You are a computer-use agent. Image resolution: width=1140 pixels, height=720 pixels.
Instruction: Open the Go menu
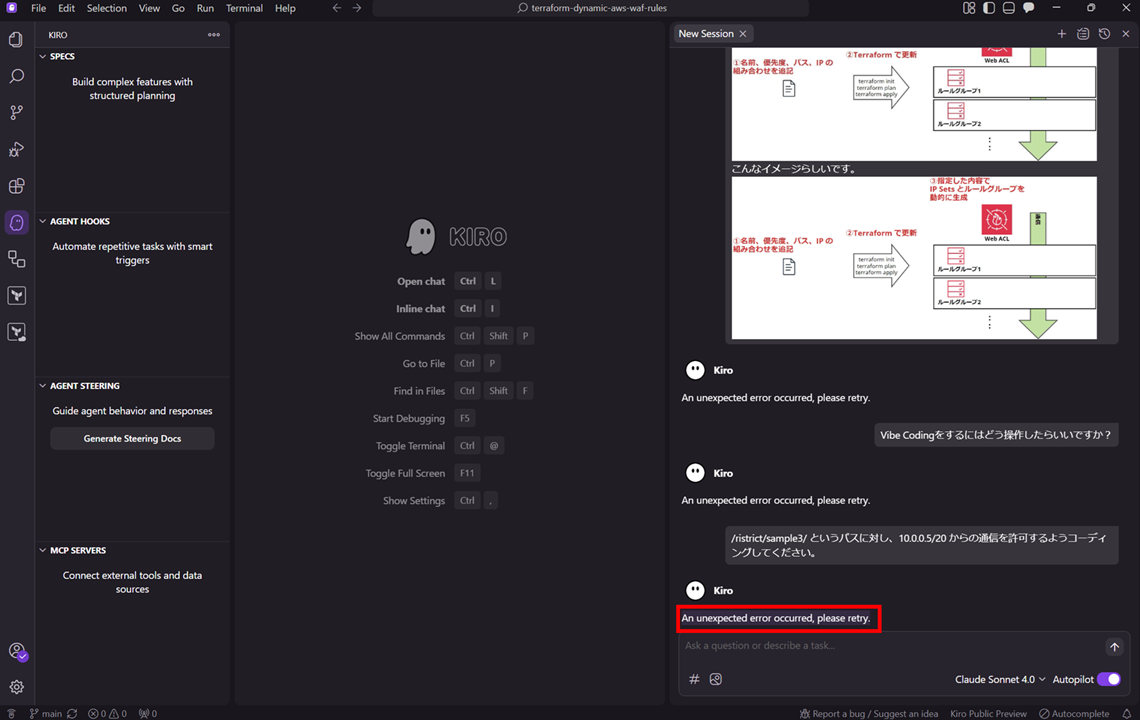[178, 8]
